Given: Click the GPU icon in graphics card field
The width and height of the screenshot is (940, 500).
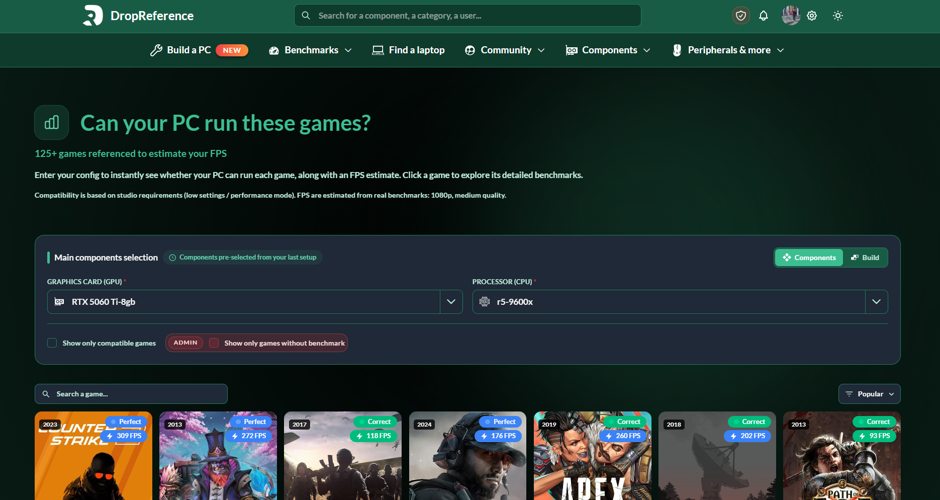Looking at the screenshot, I should tap(59, 302).
